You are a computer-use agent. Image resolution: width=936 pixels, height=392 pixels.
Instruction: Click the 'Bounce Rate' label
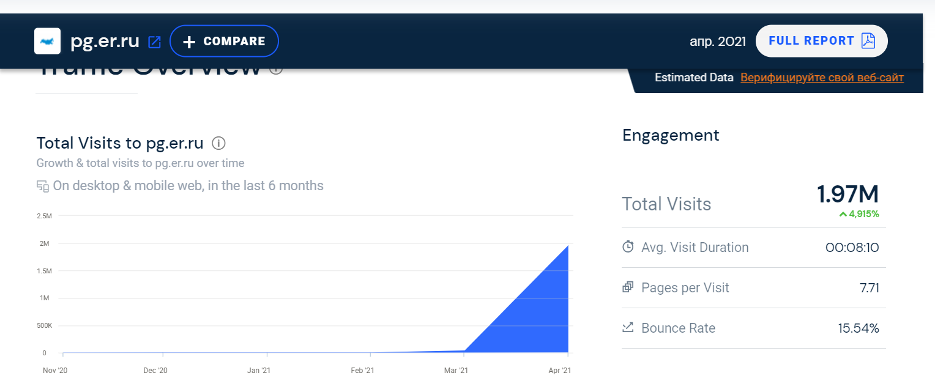(x=678, y=328)
